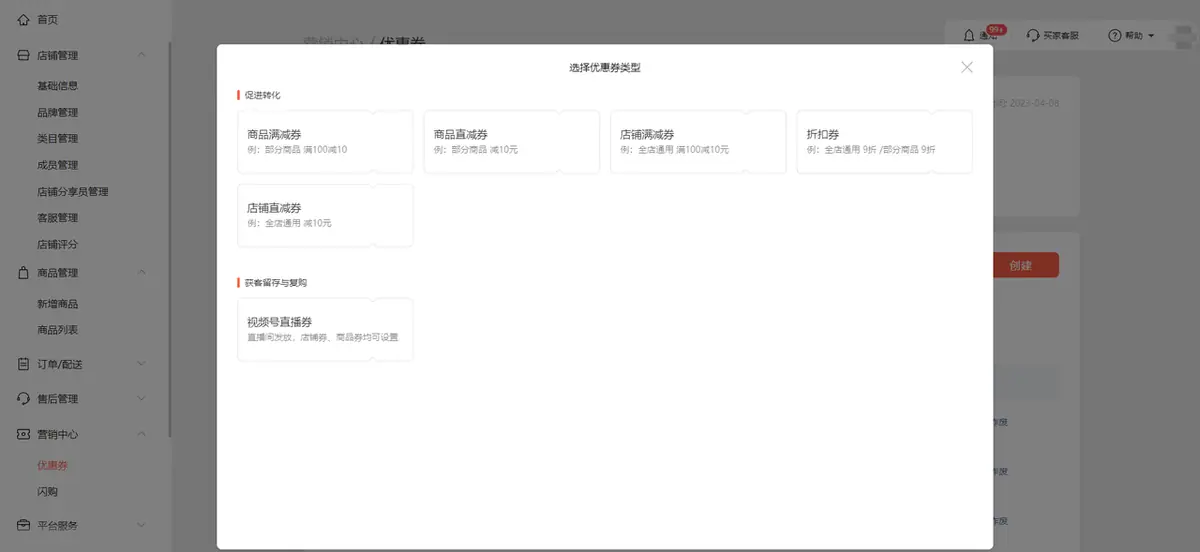Click the 买家客服 headset icon

tap(1033, 35)
